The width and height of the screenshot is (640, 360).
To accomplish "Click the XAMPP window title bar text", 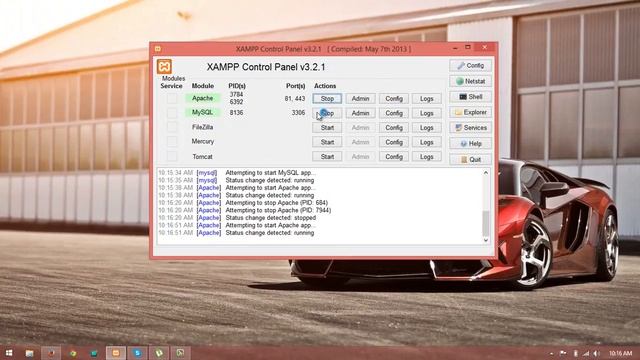I will 323,49.
